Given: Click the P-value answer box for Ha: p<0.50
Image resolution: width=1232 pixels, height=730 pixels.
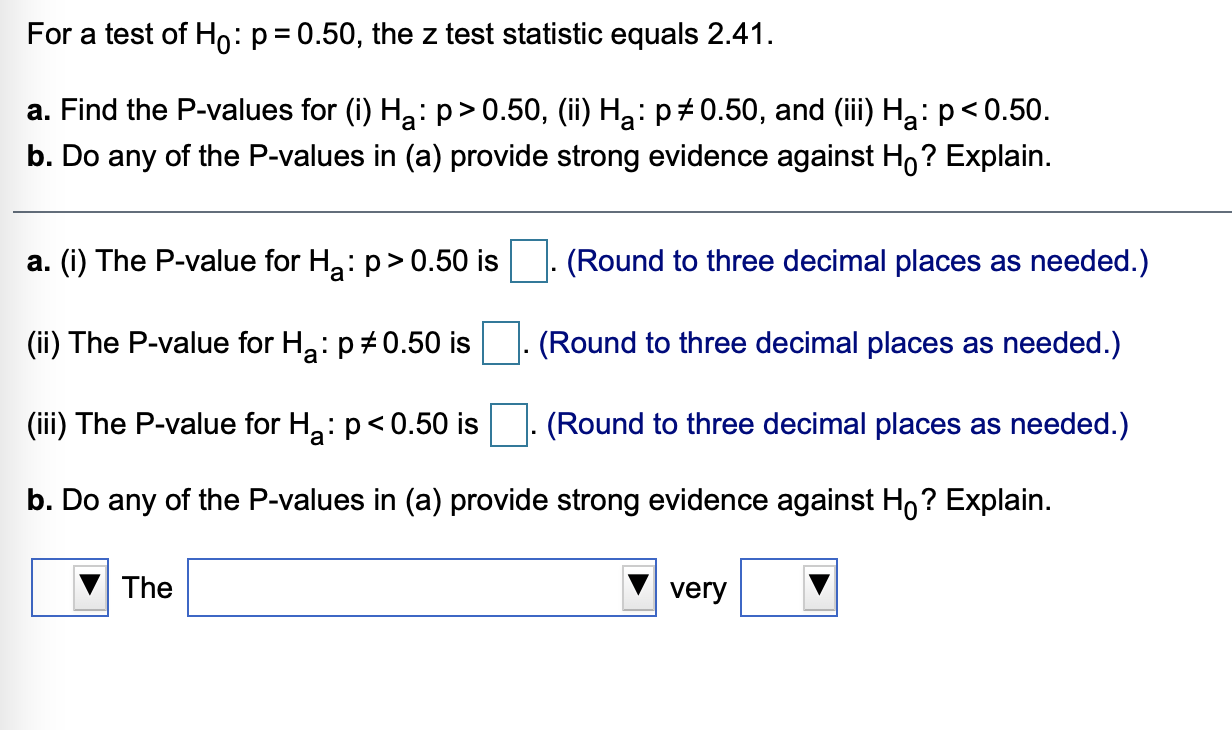Looking at the screenshot, I should pyautogui.click(x=509, y=426).
